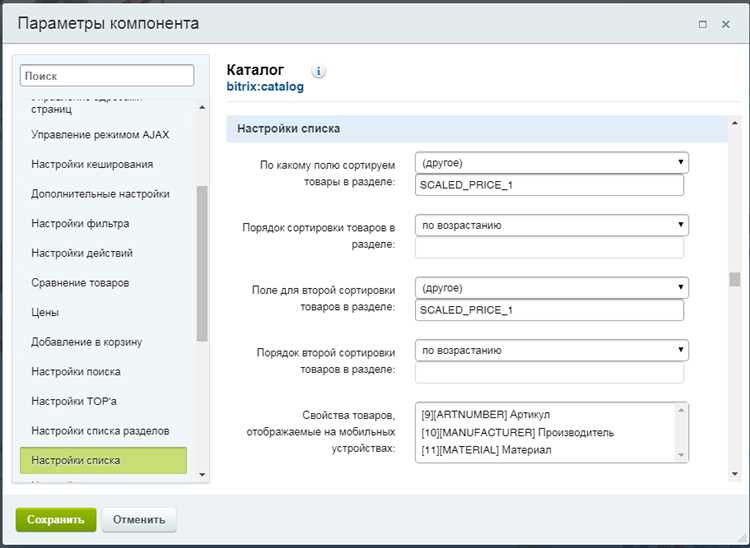The height and width of the screenshot is (548, 750).
Task: Click the Поиск search field
Action: pyautogui.click(x=107, y=76)
